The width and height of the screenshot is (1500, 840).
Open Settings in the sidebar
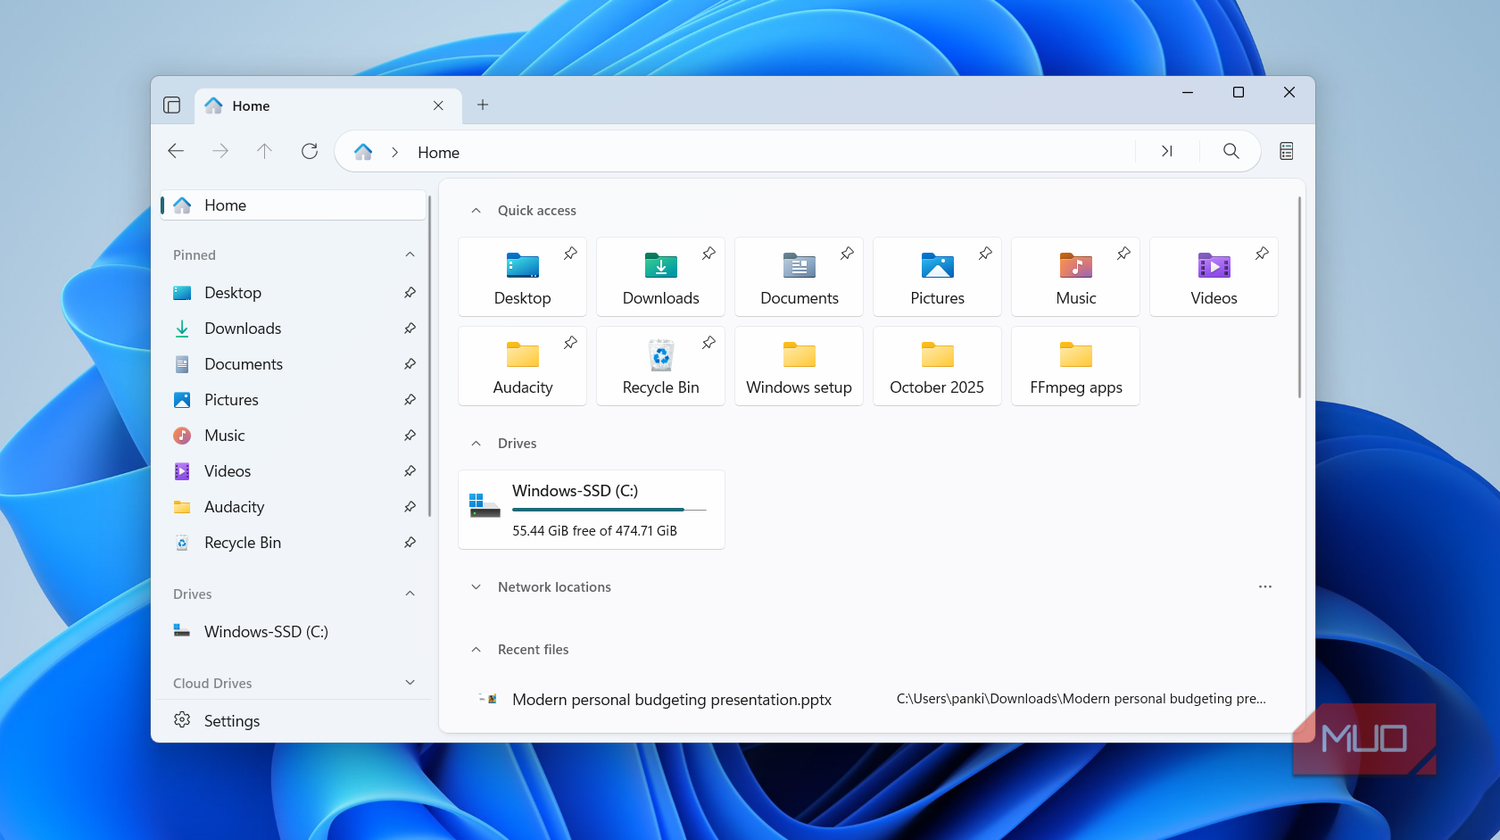pos(293,721)
